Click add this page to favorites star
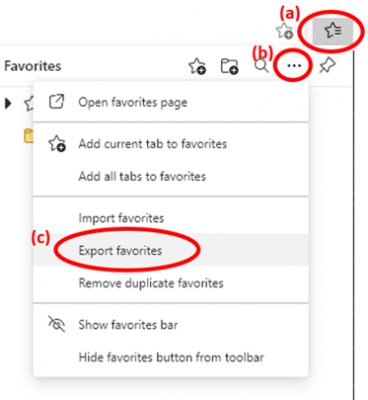This screenshot has height=400, width=368. [x=284, y=31]
